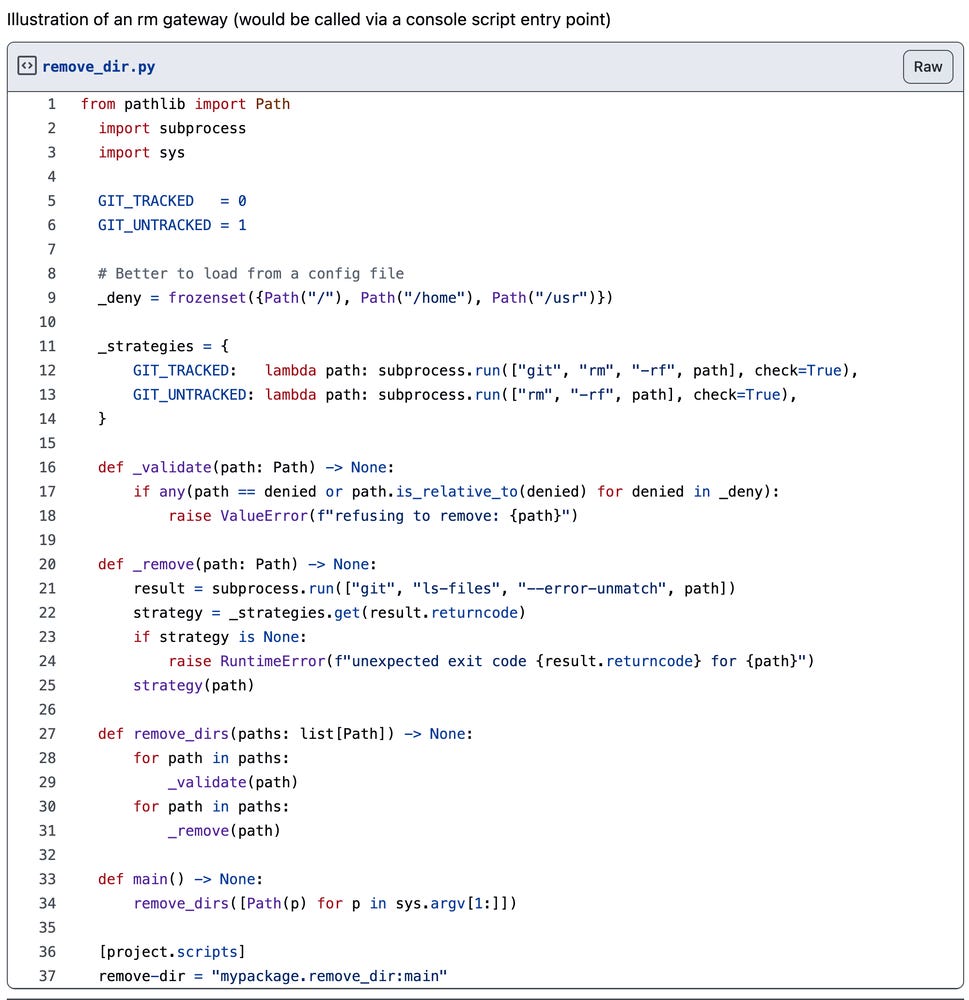Image resolution: width=969 pixels, height=1000 pixels.
Task: Click the GIT_UNTRACKED lambda line on line 13
Action: pyautogui.click(x=464, y=395)
